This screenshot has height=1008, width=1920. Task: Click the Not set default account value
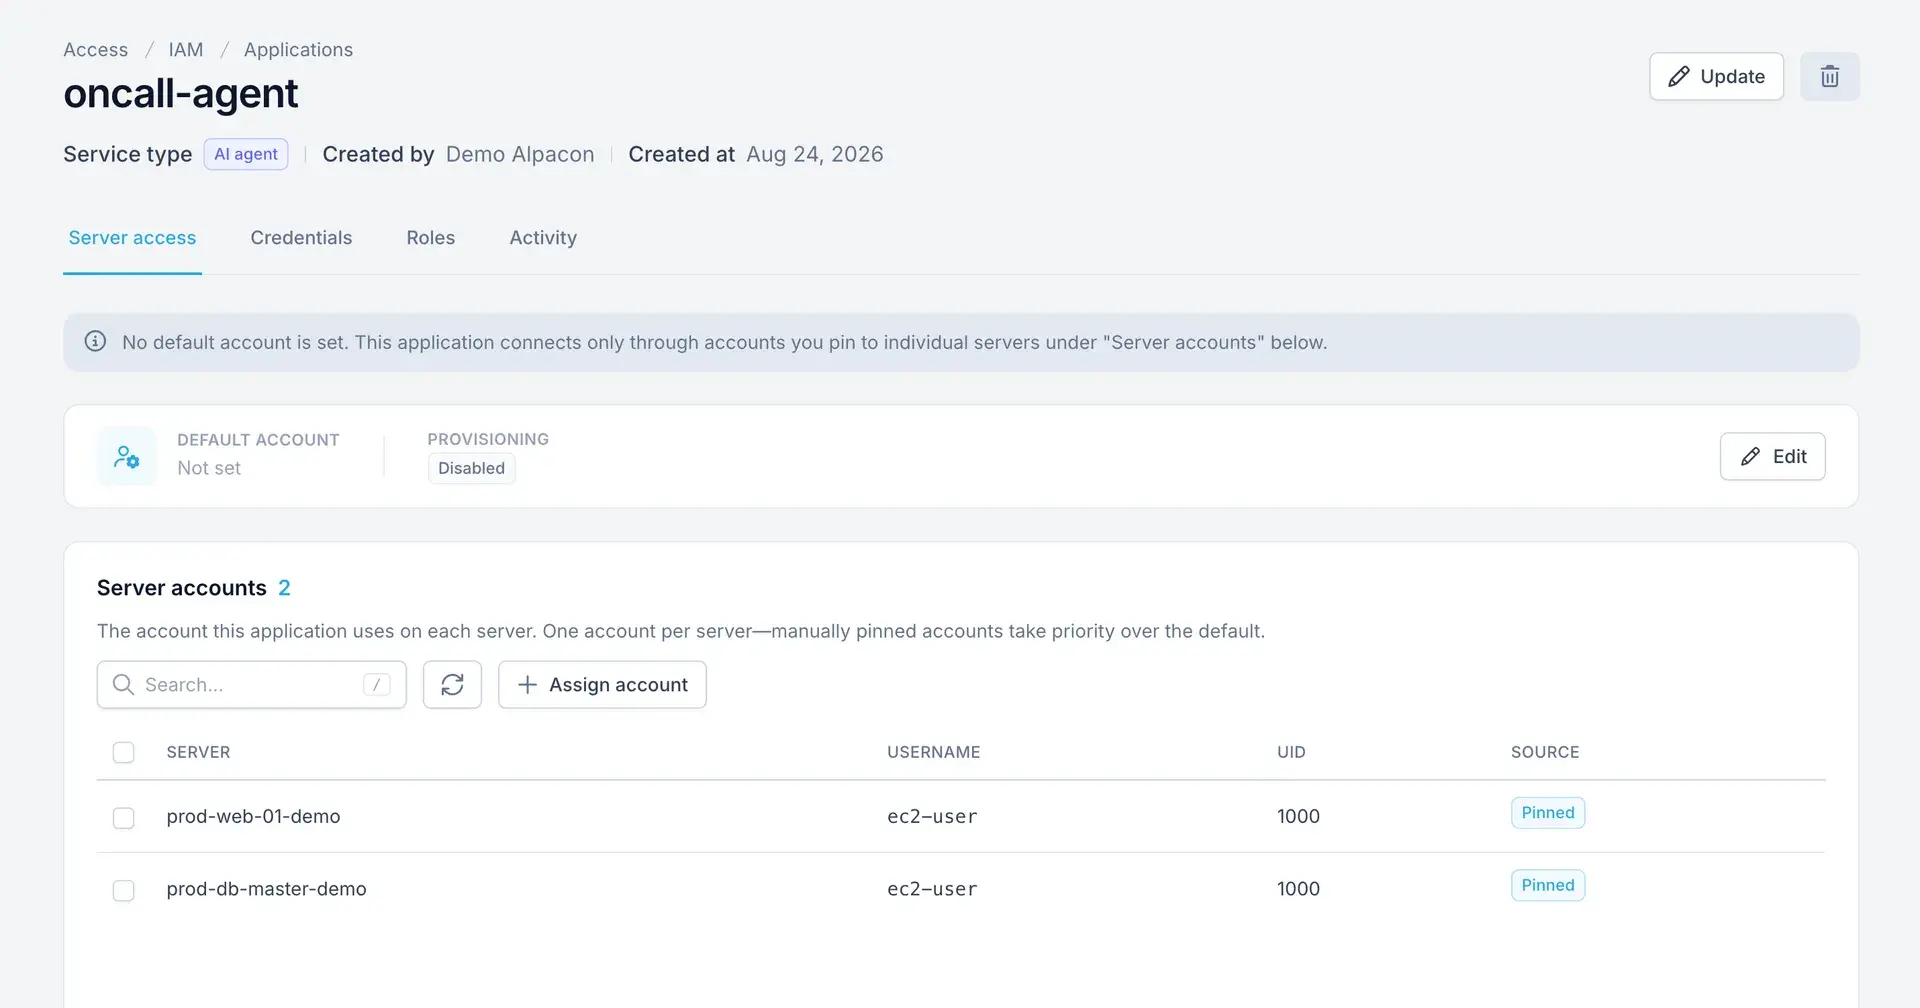[209, 468]
